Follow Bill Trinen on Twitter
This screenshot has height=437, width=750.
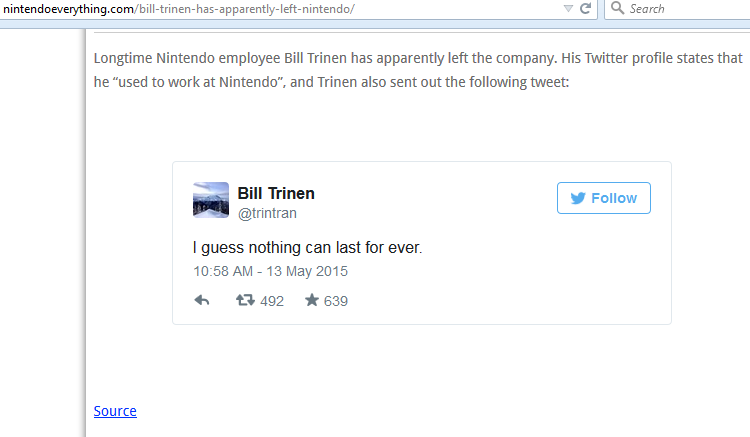[603, 198]
